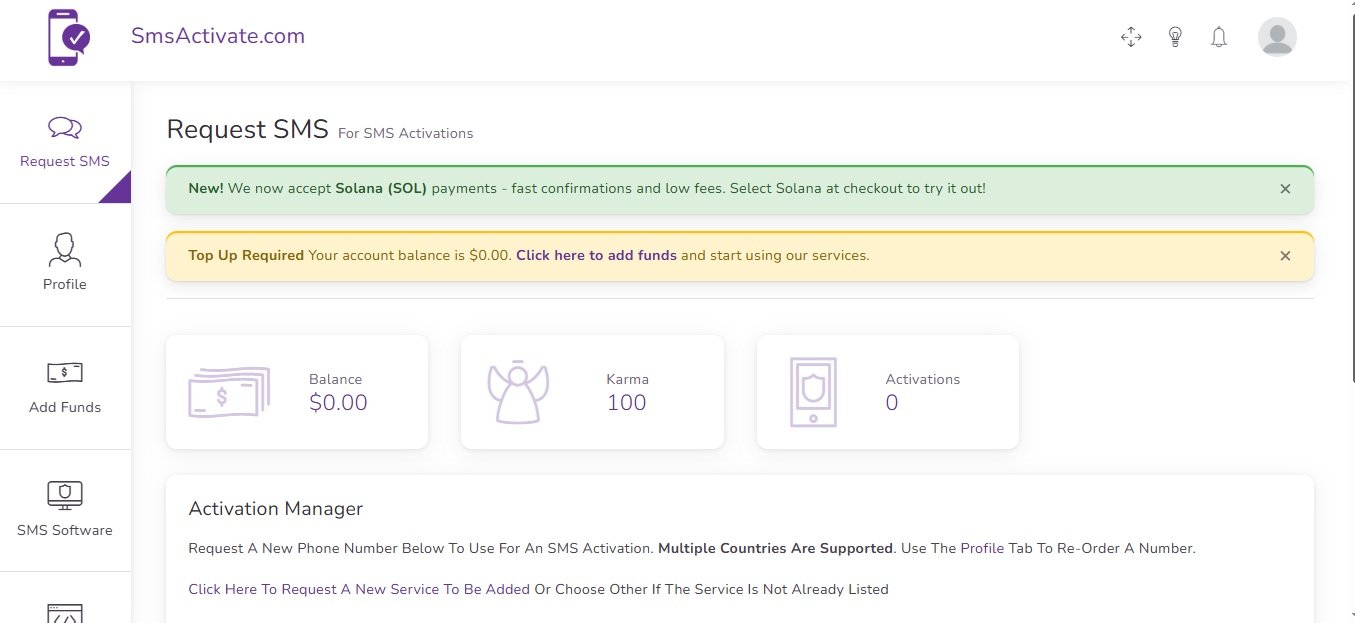The height and width of the screenshot is (623, 1355).
Task: Select the Request SMS sidebar tab
Action: [65, 142]
